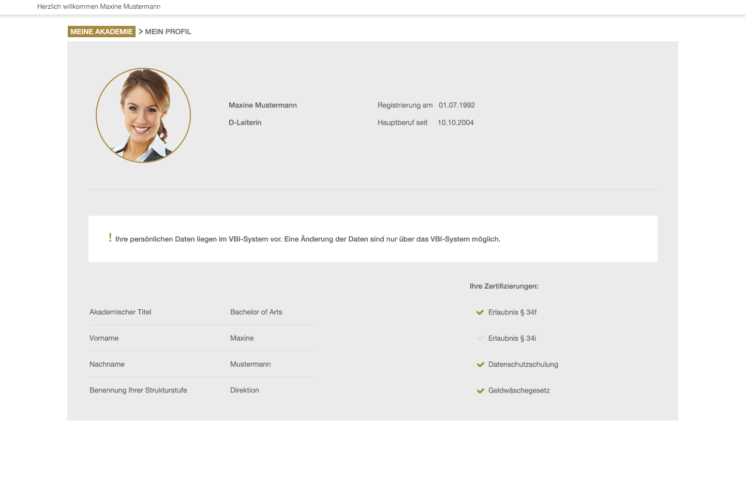Click the VBI-System notice text
The image size is (745, 497).
(x=307, y=239)
